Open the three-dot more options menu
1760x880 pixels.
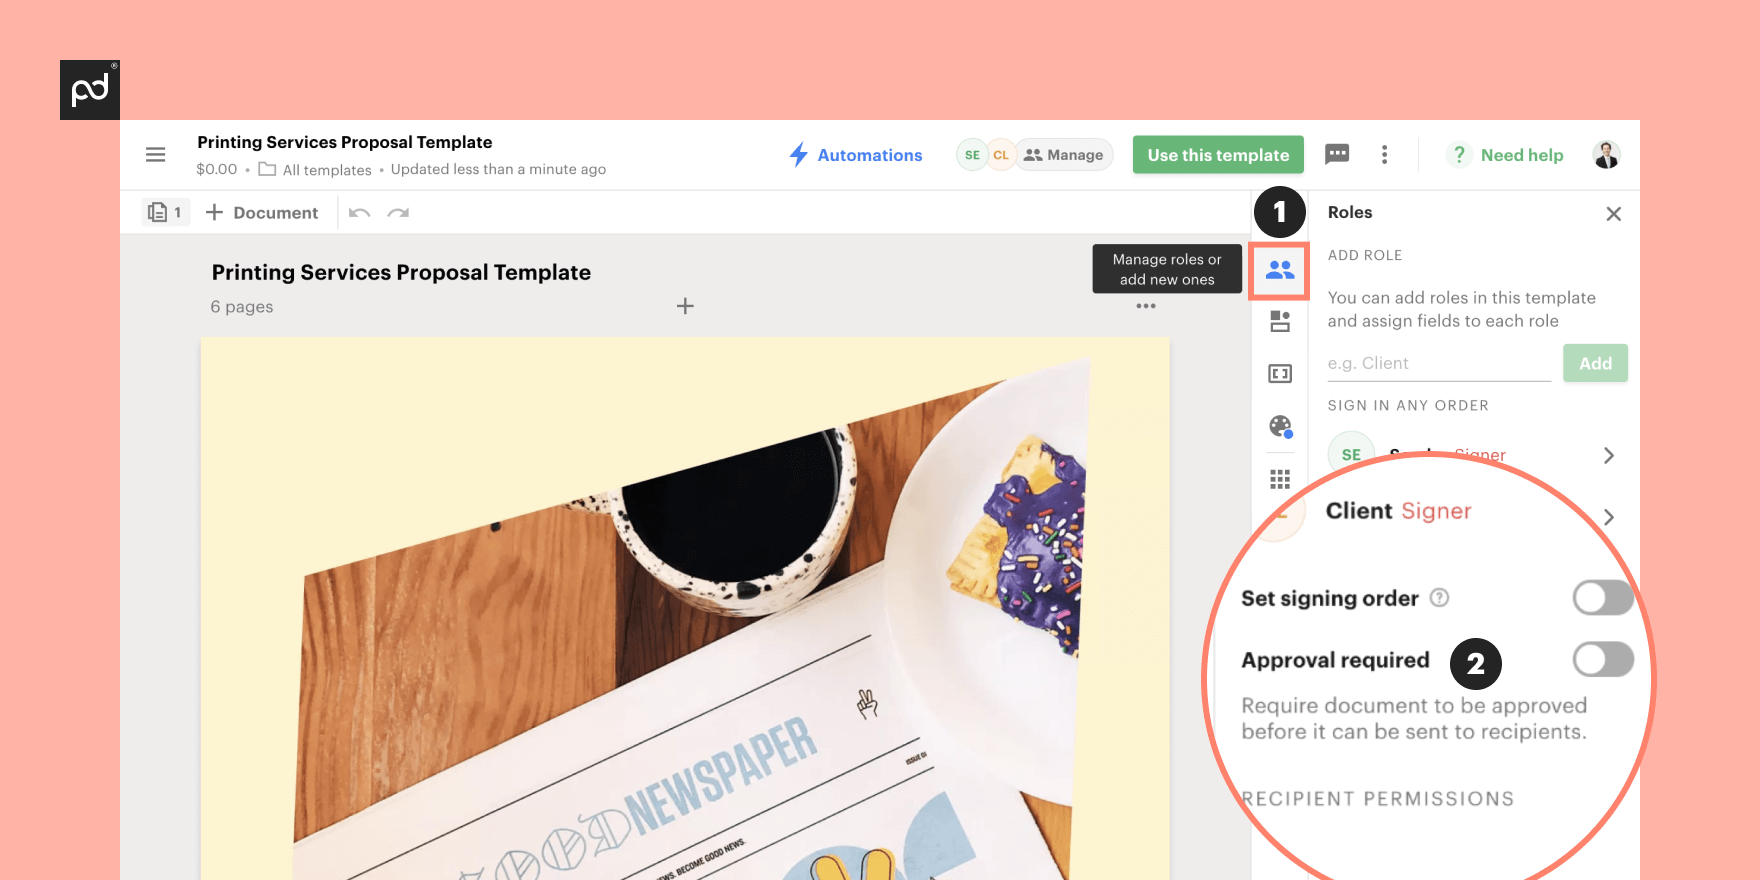coord(1384,155)
